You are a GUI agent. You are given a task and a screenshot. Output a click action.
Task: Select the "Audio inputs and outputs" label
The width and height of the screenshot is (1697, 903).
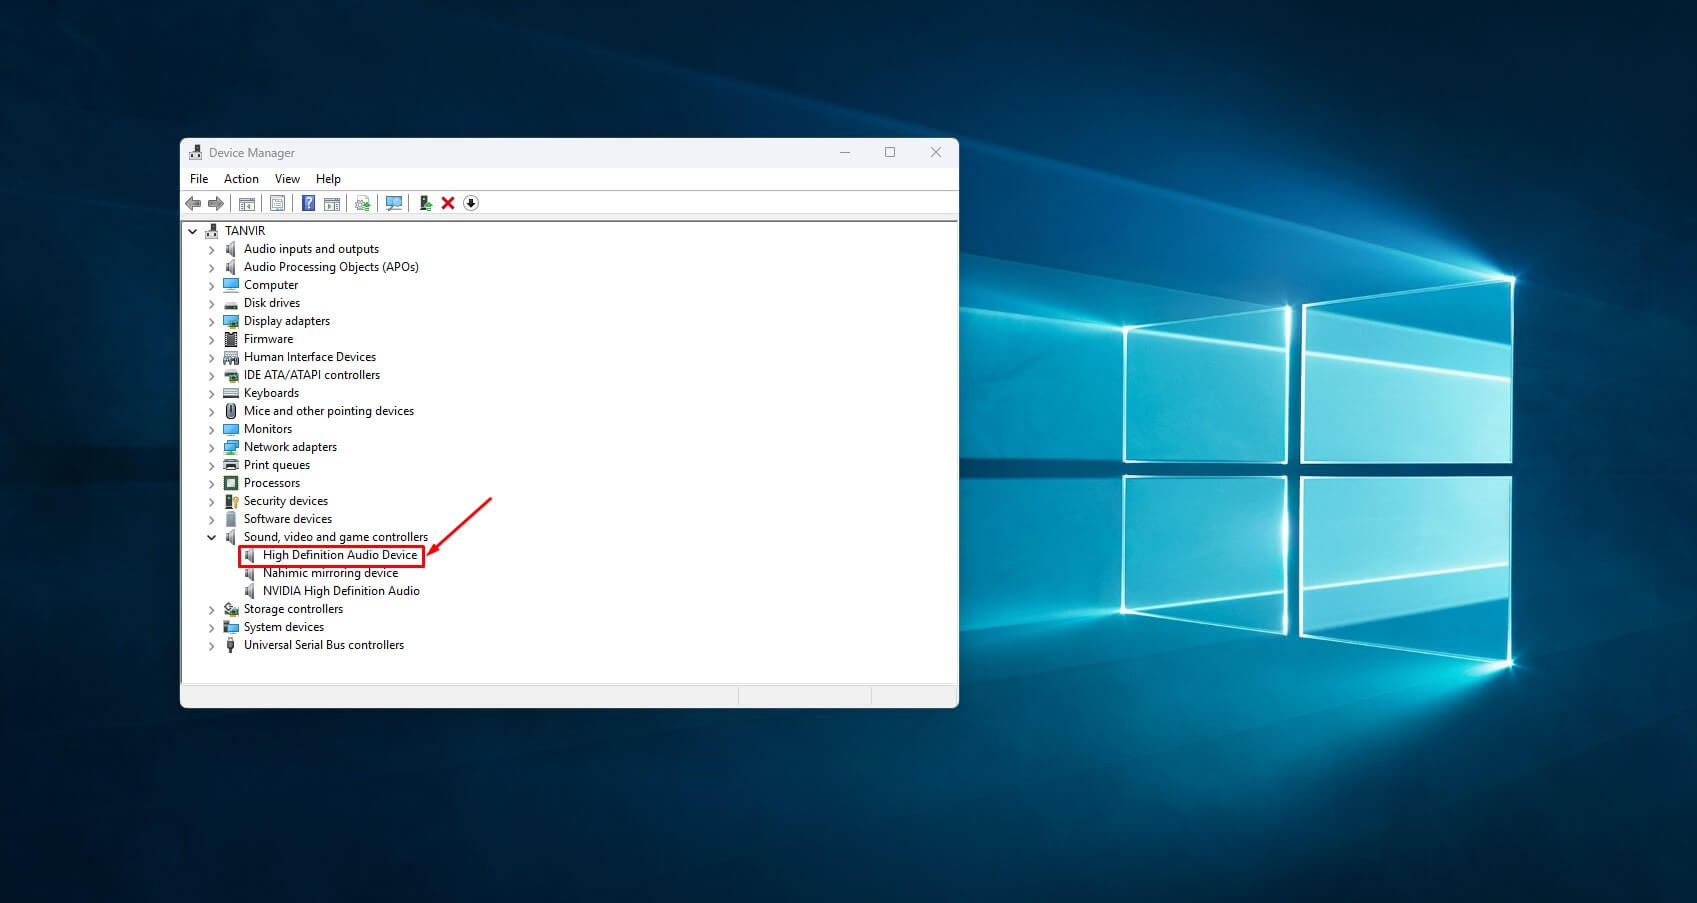[x=311, y=249]
